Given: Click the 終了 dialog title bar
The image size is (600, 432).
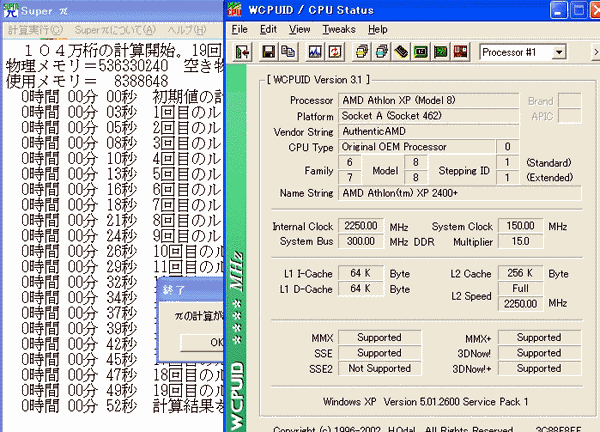Looking at the screenshot, I should (x=191, y=290).
